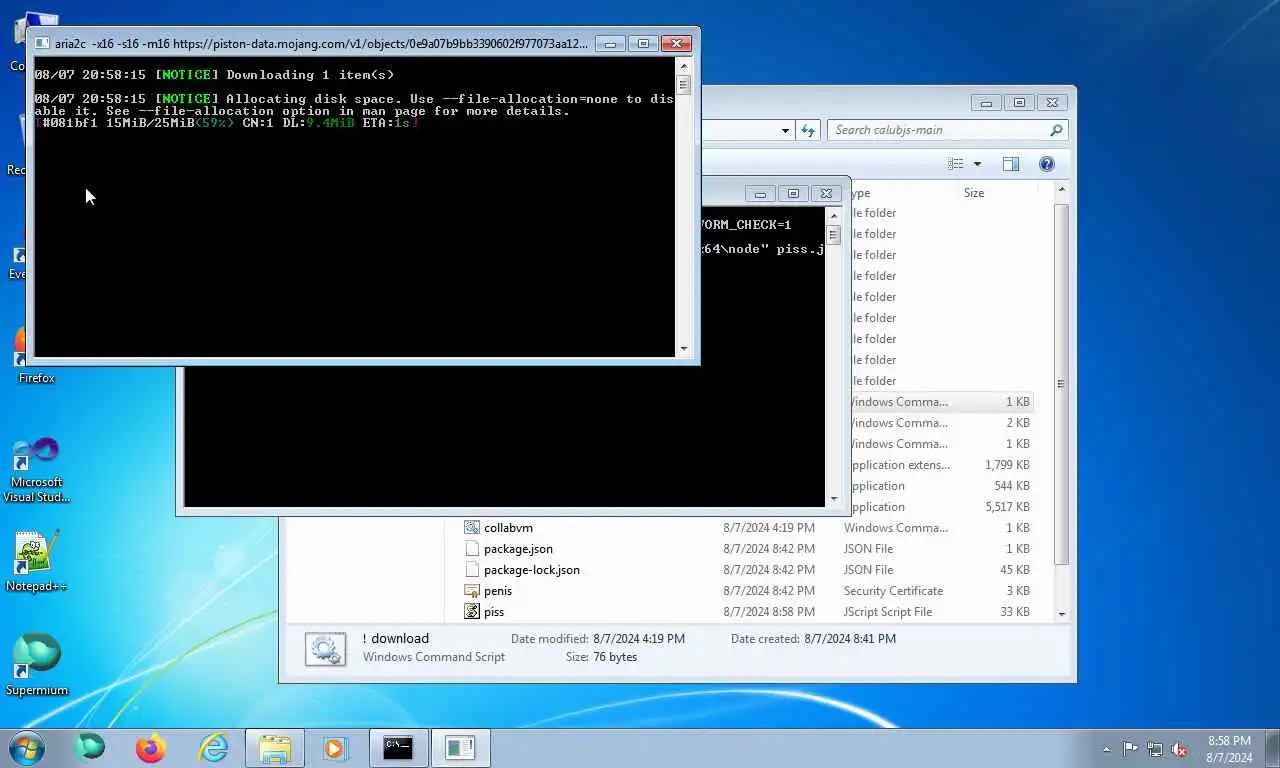Open Explorer help via the question mark
The image size is (1280, 768).
1046,164
